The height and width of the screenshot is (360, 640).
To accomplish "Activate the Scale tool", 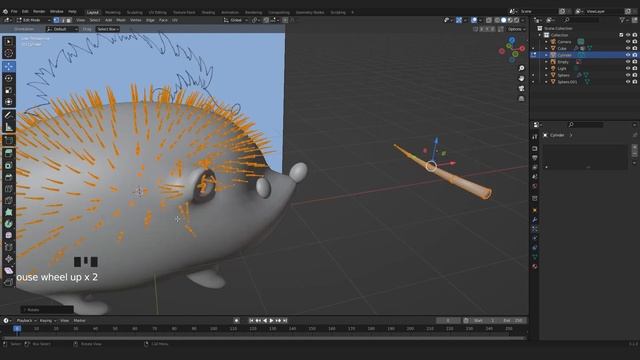I will pyautogui.click(x=9, y=90).
